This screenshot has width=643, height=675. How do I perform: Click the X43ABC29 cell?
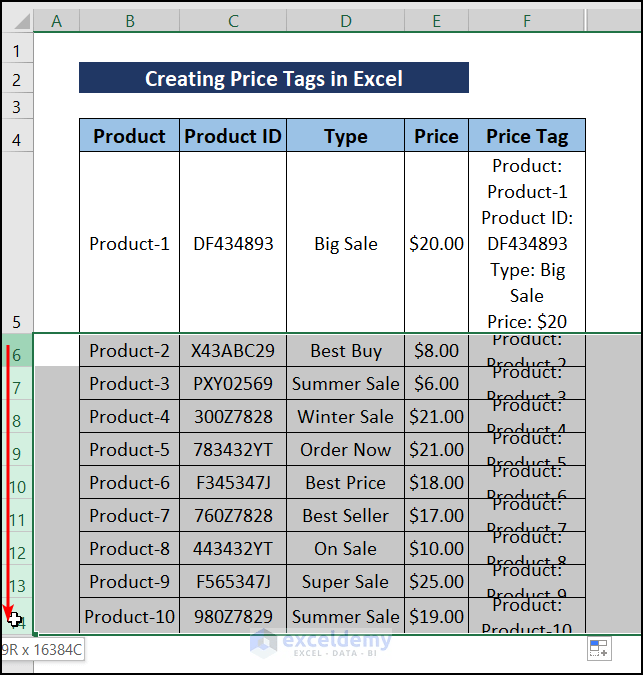[x=233, y=350]
